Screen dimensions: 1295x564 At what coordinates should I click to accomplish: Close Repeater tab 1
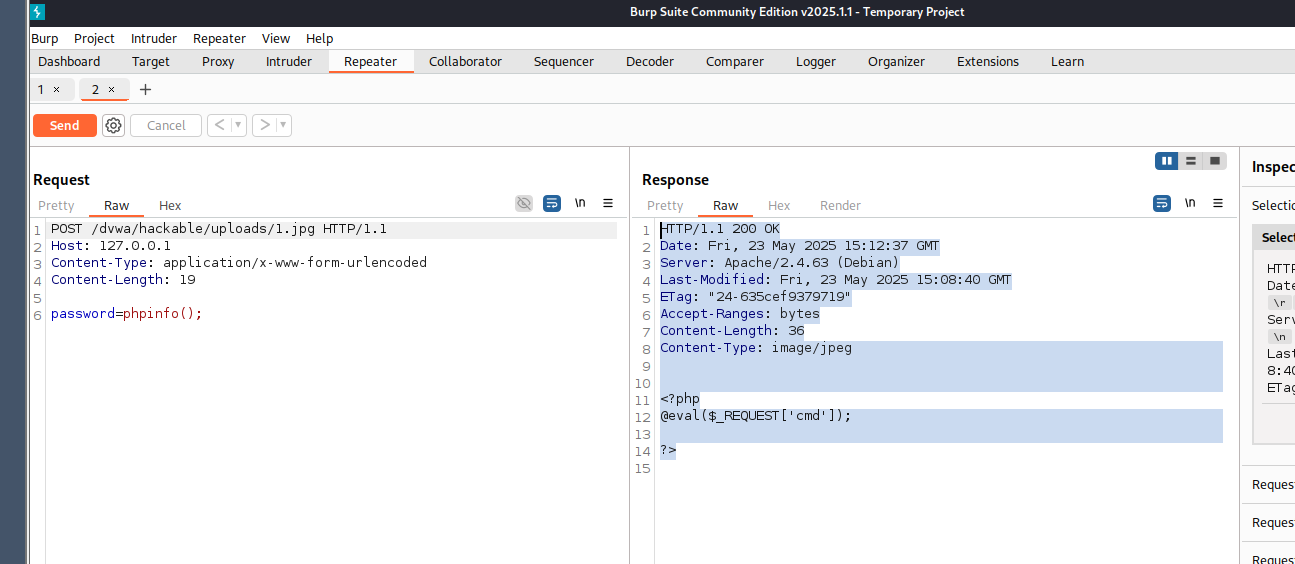(56, 89)
